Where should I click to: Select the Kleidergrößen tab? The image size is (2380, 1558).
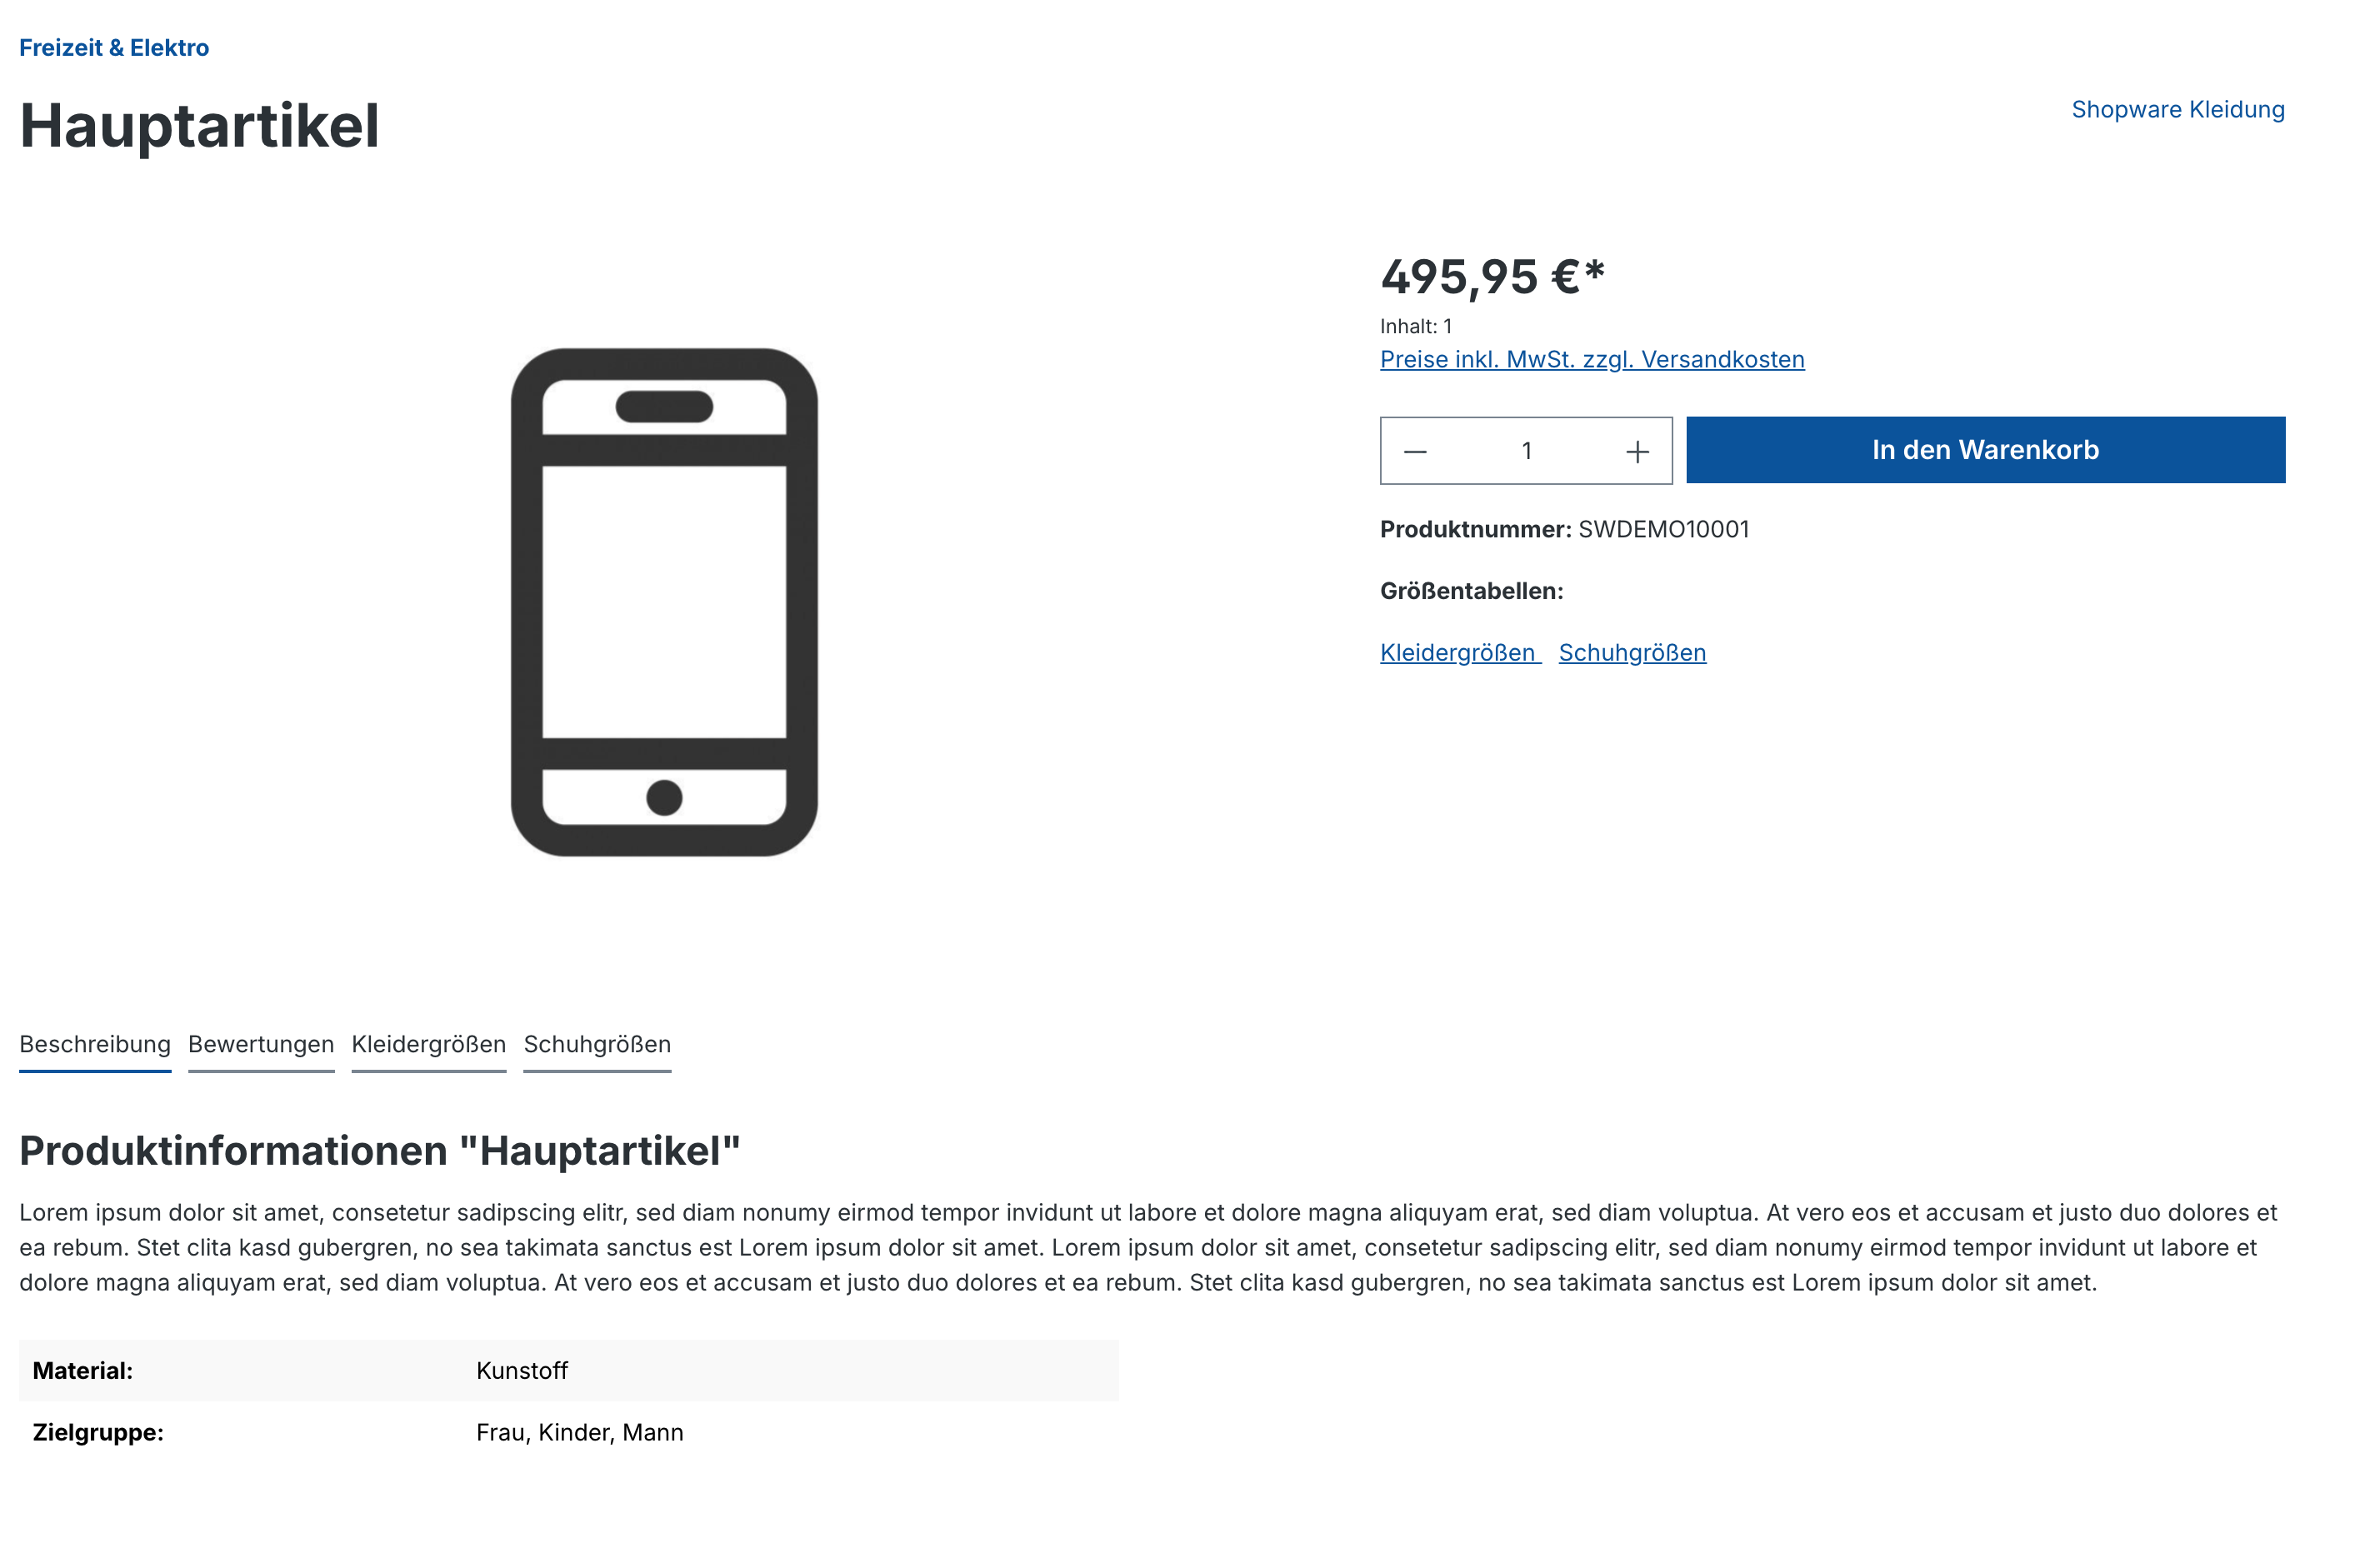(429, 1045)
